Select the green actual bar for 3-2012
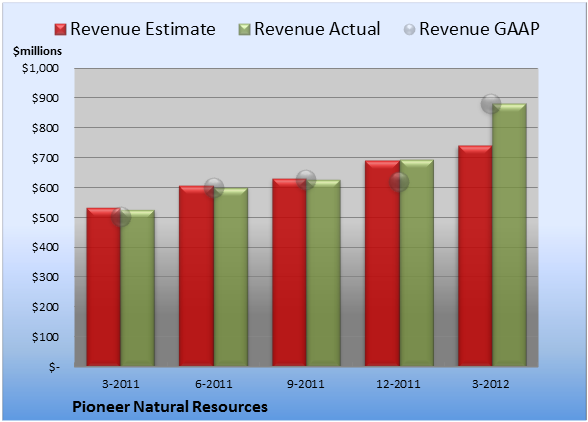Viewport: 588px width, 422px height. point(509,235)
